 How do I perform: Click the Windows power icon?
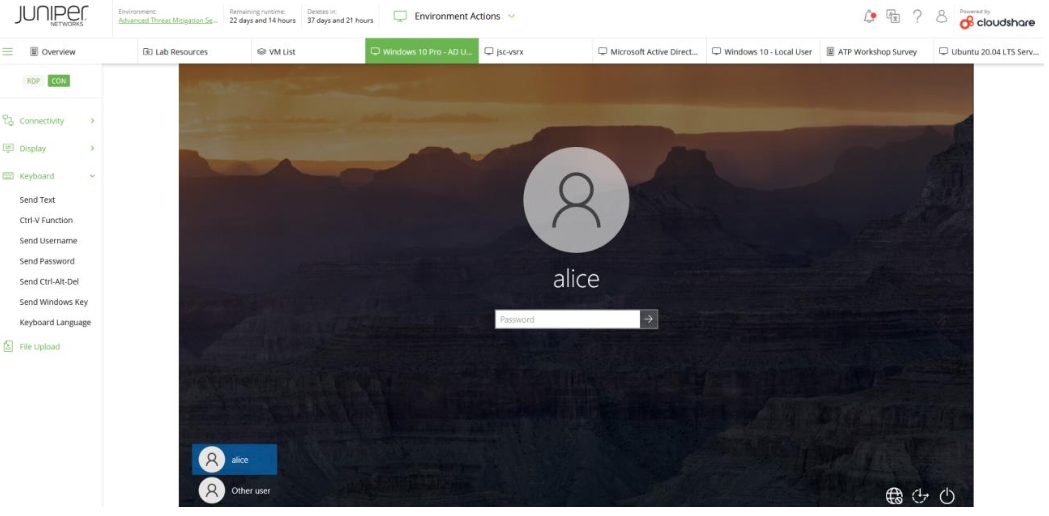click(x=947, y=495)
